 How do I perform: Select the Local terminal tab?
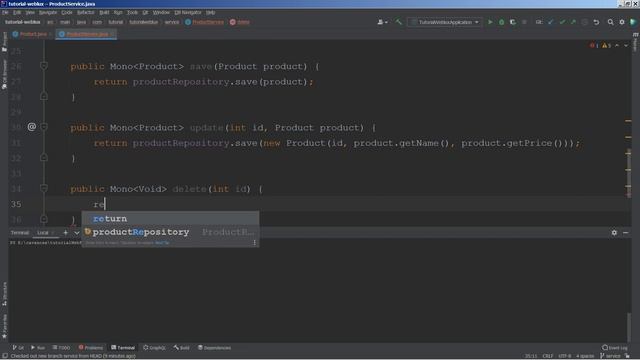pos(43,233)
